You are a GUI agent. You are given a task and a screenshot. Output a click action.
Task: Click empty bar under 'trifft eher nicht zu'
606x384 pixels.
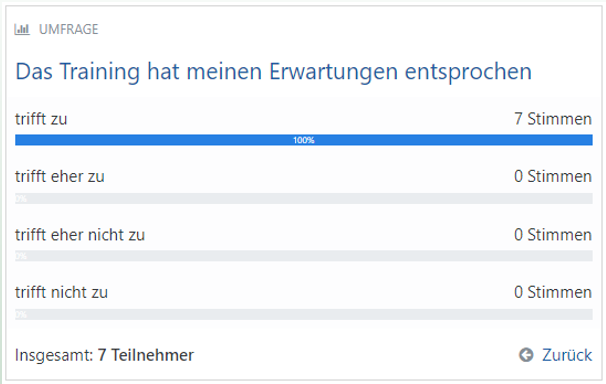304,256
